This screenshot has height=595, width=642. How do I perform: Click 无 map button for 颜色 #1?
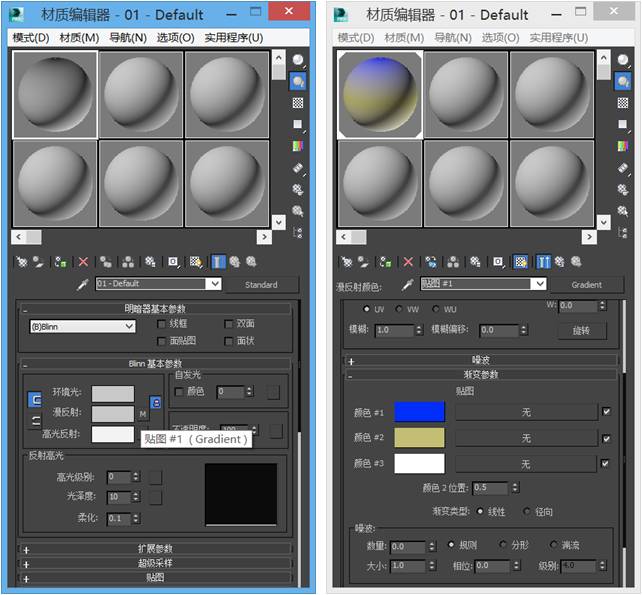click(526, 412)
